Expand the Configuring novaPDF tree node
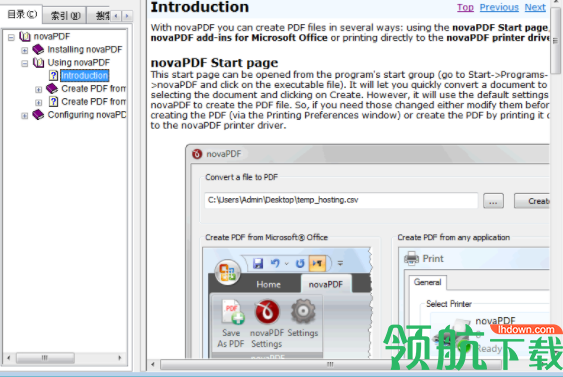Screen dimensions: 563x377 24,116
